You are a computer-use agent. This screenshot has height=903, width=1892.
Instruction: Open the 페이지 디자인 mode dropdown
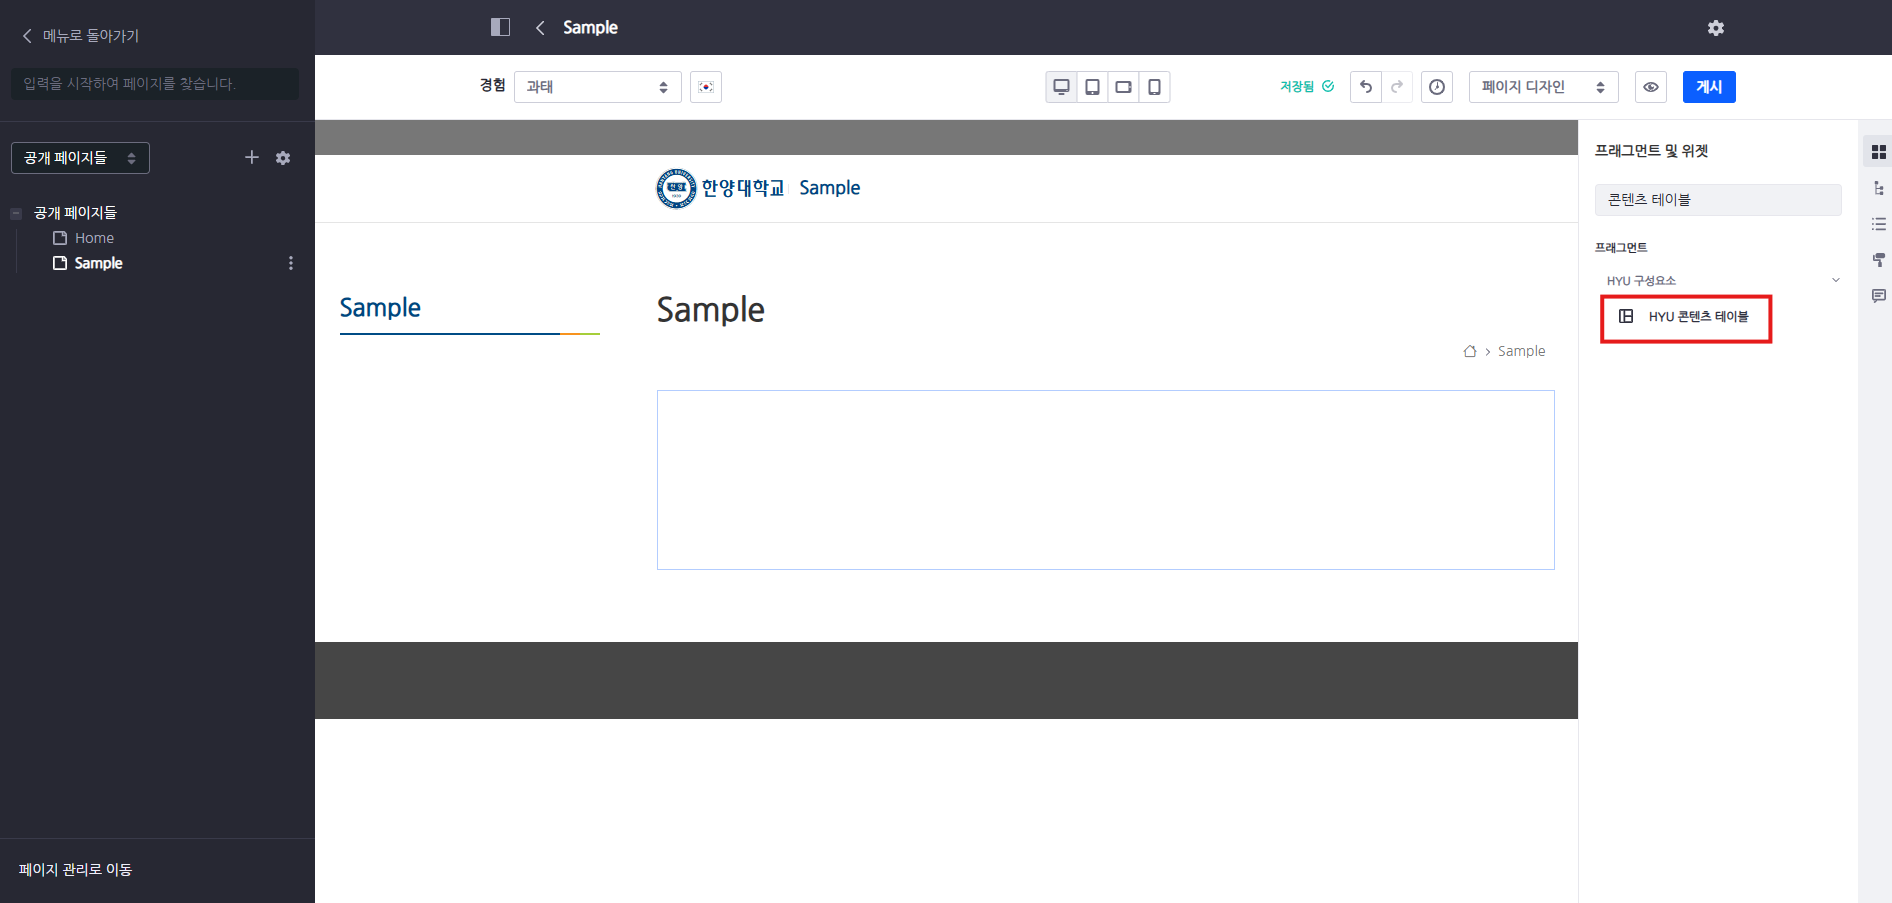1542,87
